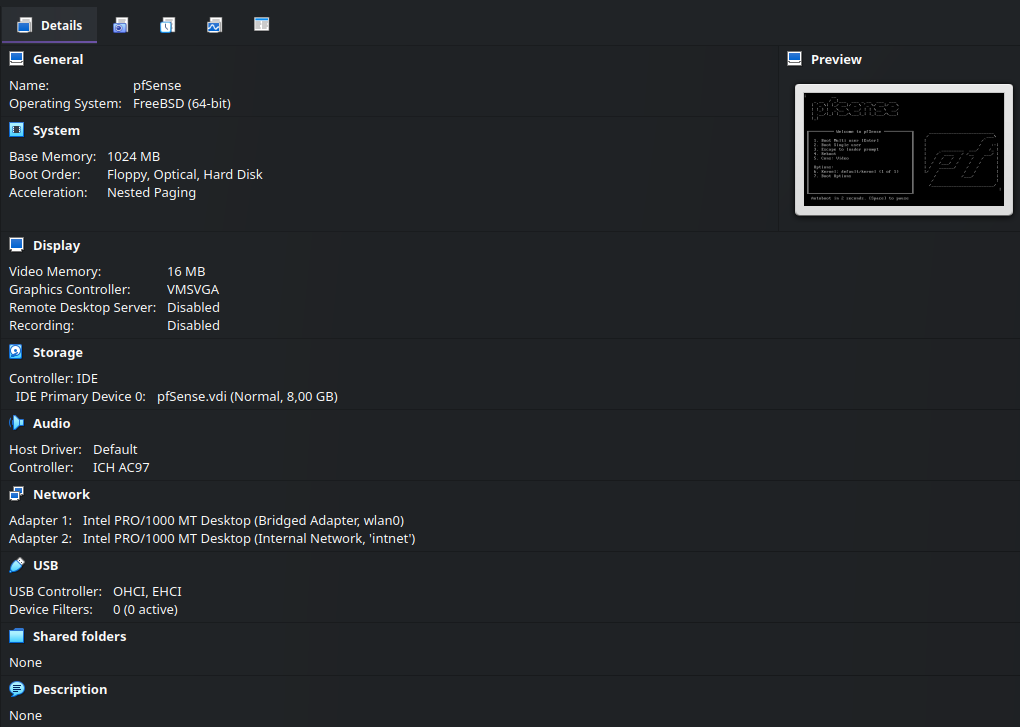The width and height of the screenshot is (1020, 727).
Task: Open the VM Activity chart icon
Action: pos(214,25)
